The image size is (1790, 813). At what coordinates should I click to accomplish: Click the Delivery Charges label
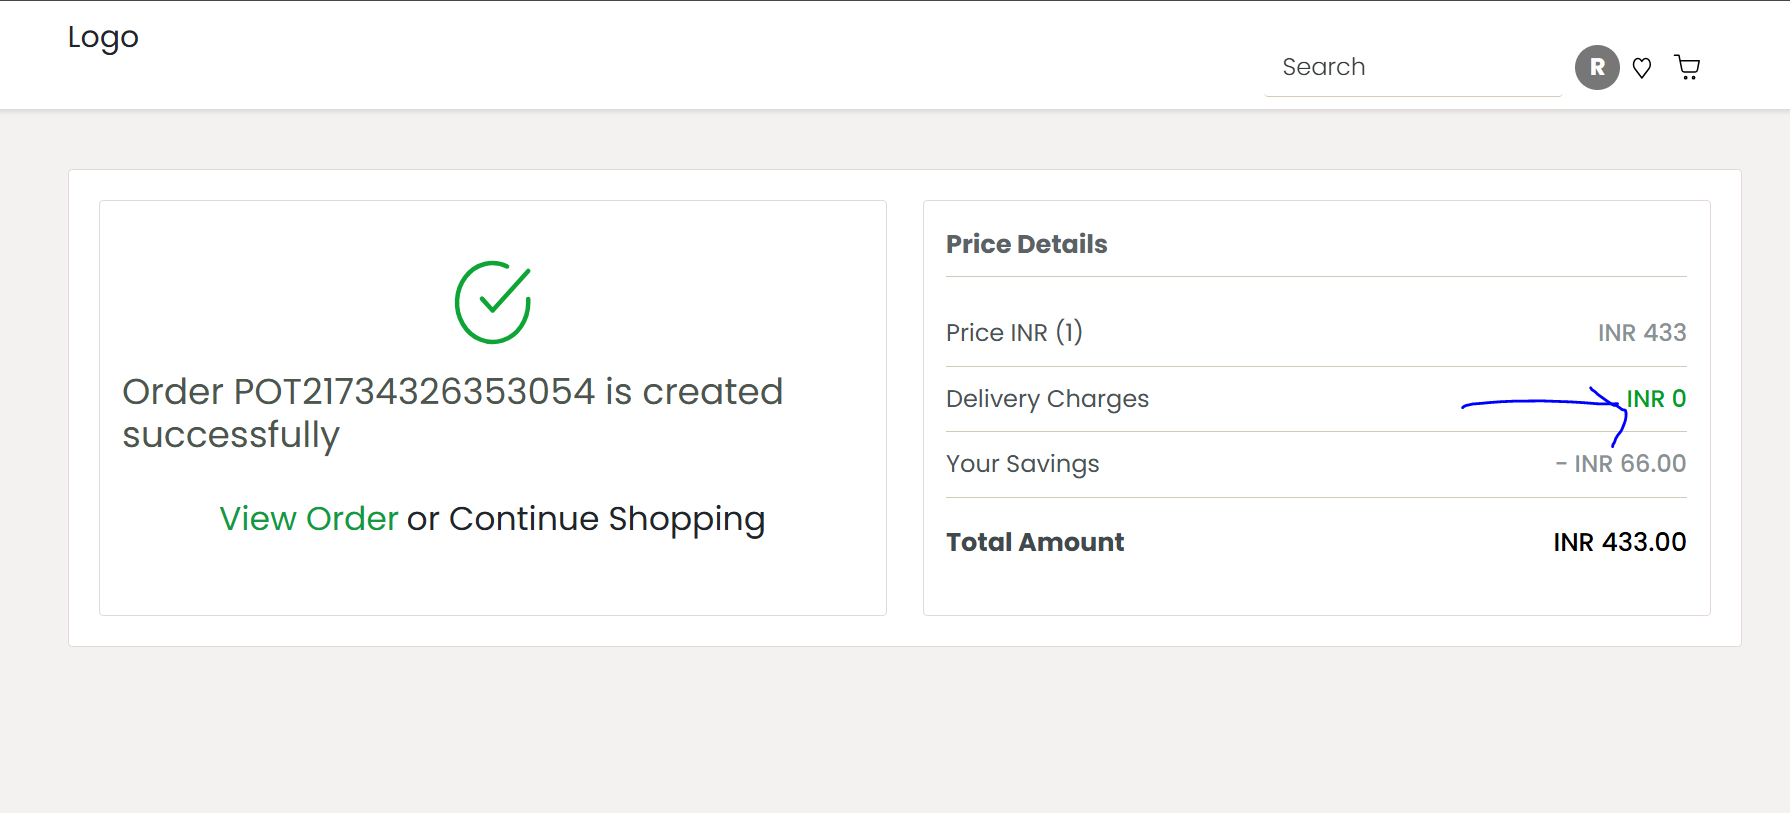[x=1047, y=399]
